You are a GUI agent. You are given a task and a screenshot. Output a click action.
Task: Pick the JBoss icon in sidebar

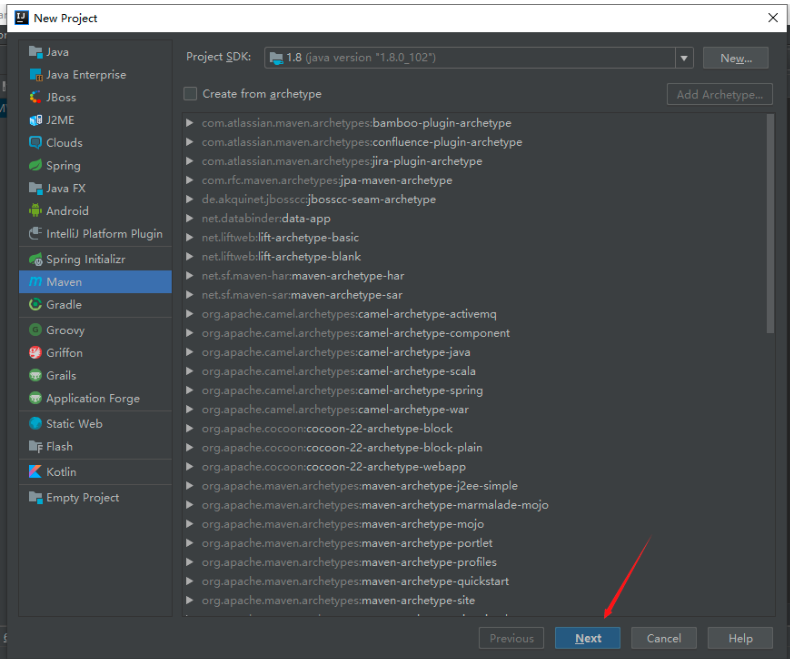click(x=35, y=97)
